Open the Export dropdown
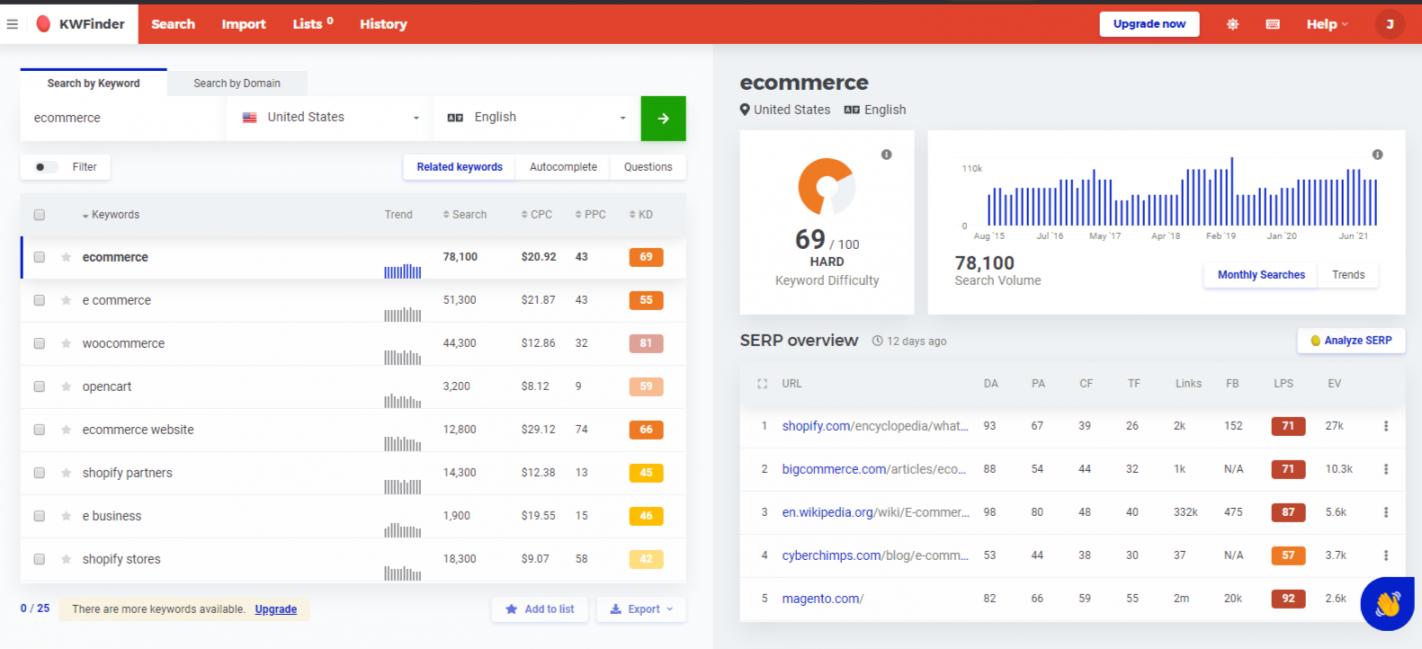 coord(641,609)
